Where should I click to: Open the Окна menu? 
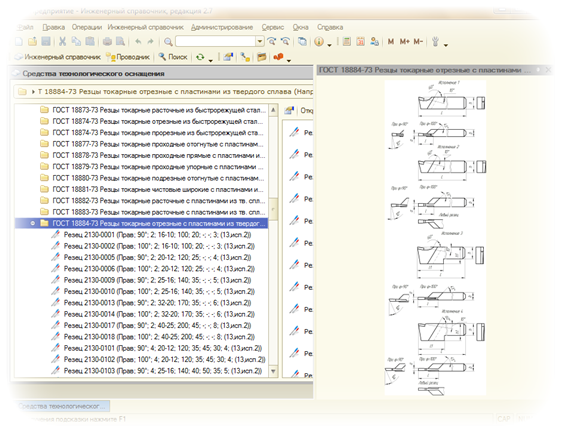(301, 27)
